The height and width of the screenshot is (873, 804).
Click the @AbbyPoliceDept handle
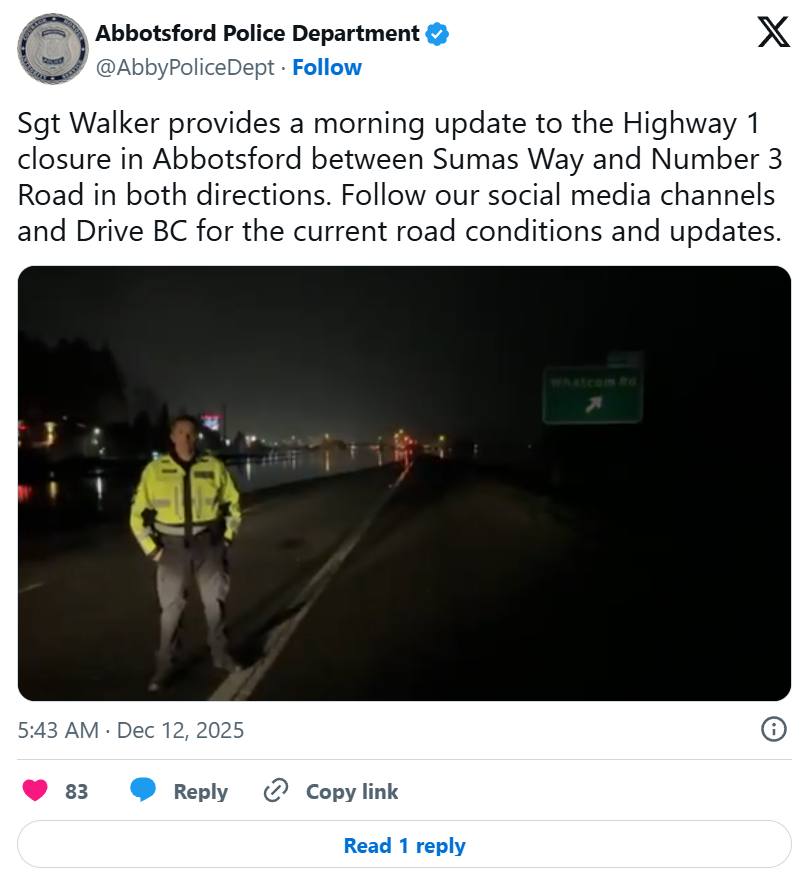[185, 67]
